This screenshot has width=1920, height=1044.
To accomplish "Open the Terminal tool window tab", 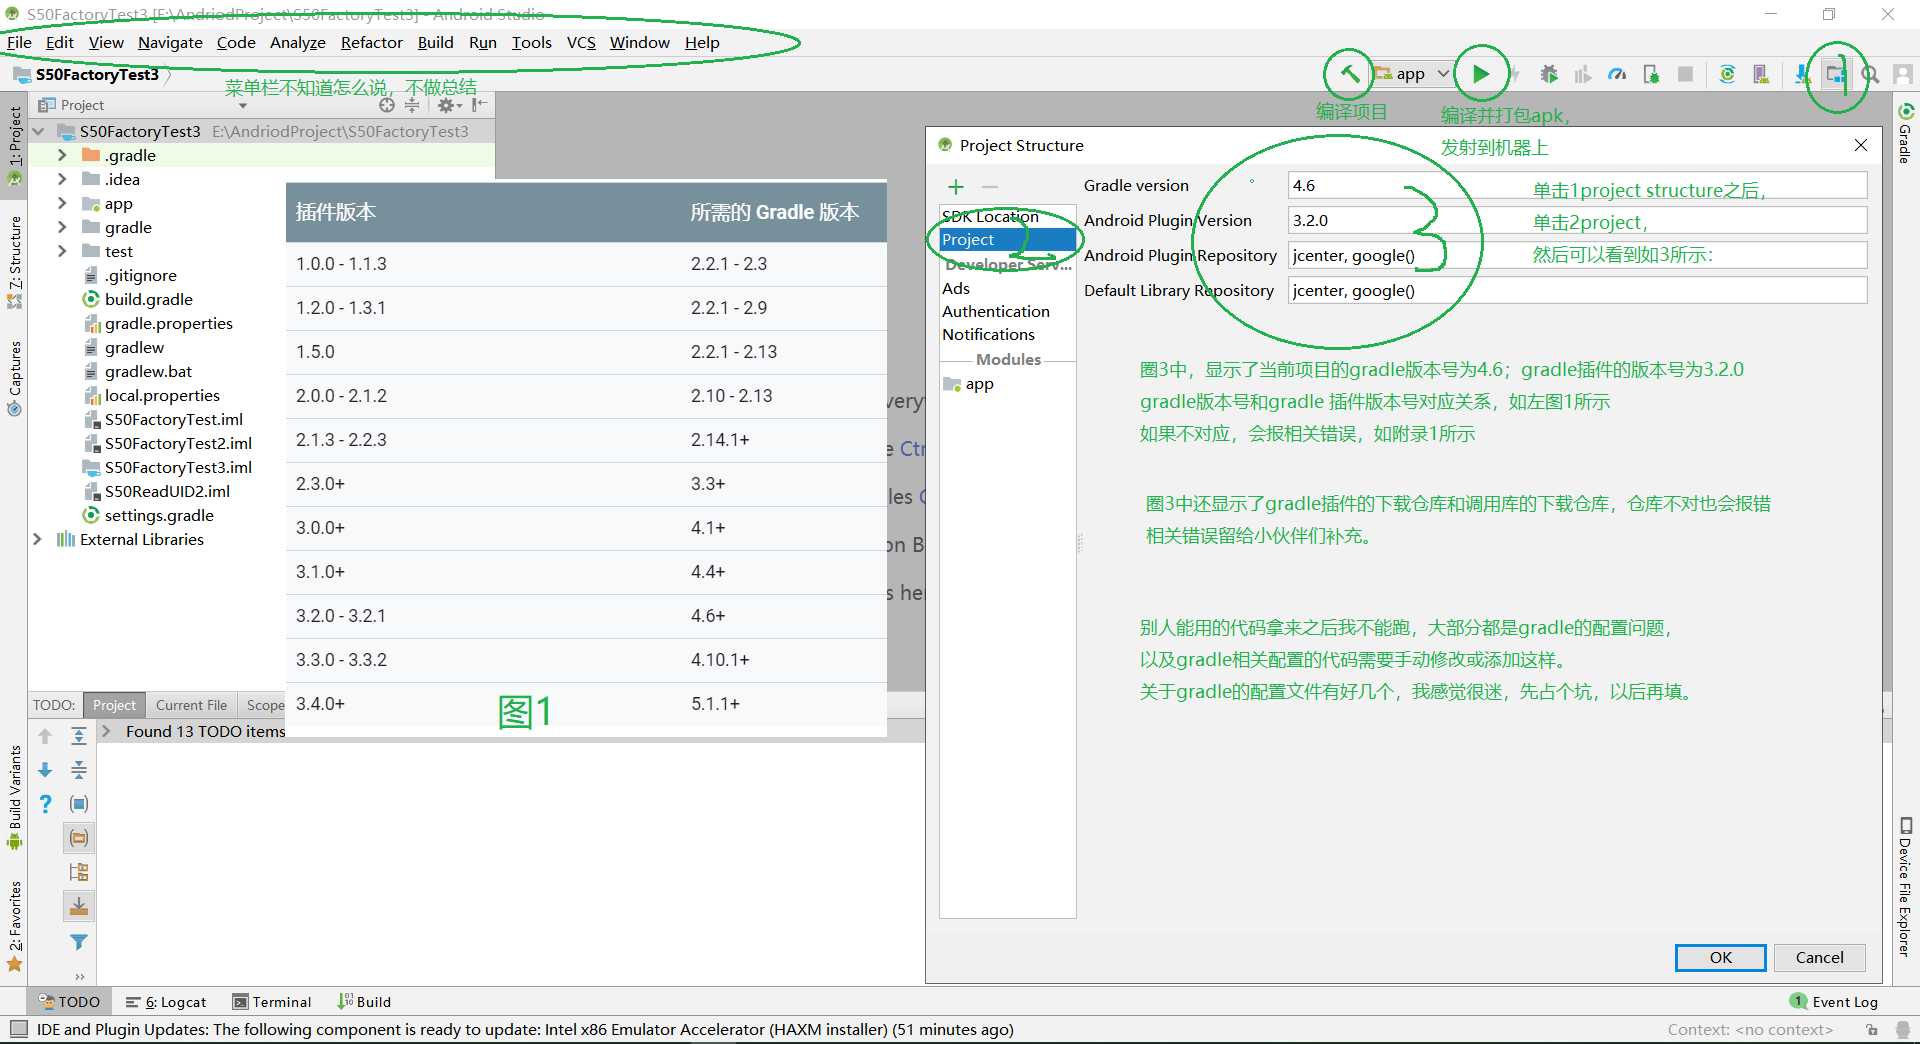I will point(272,1002).
